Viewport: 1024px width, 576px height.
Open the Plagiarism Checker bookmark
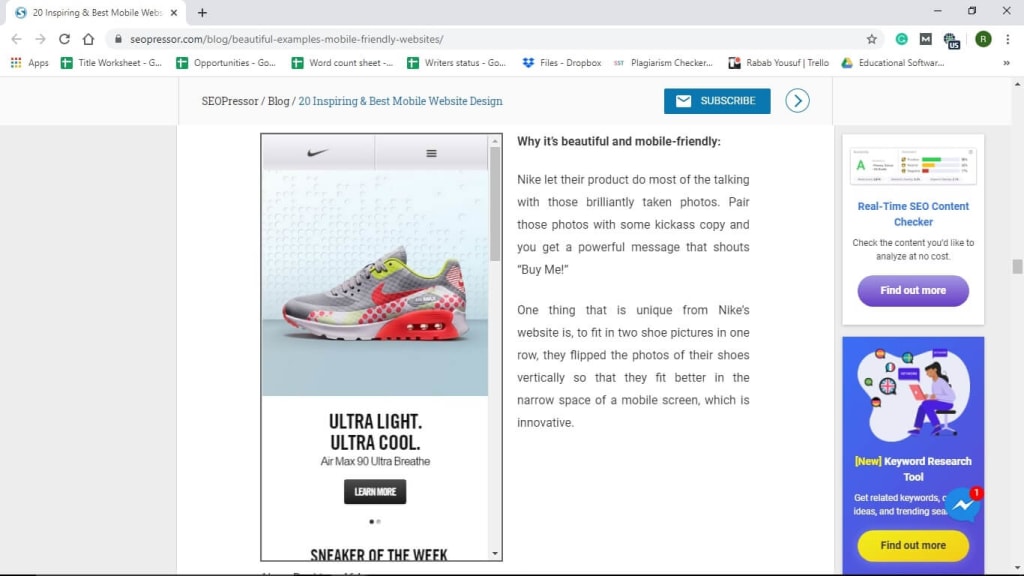click(x=663, y=63)
